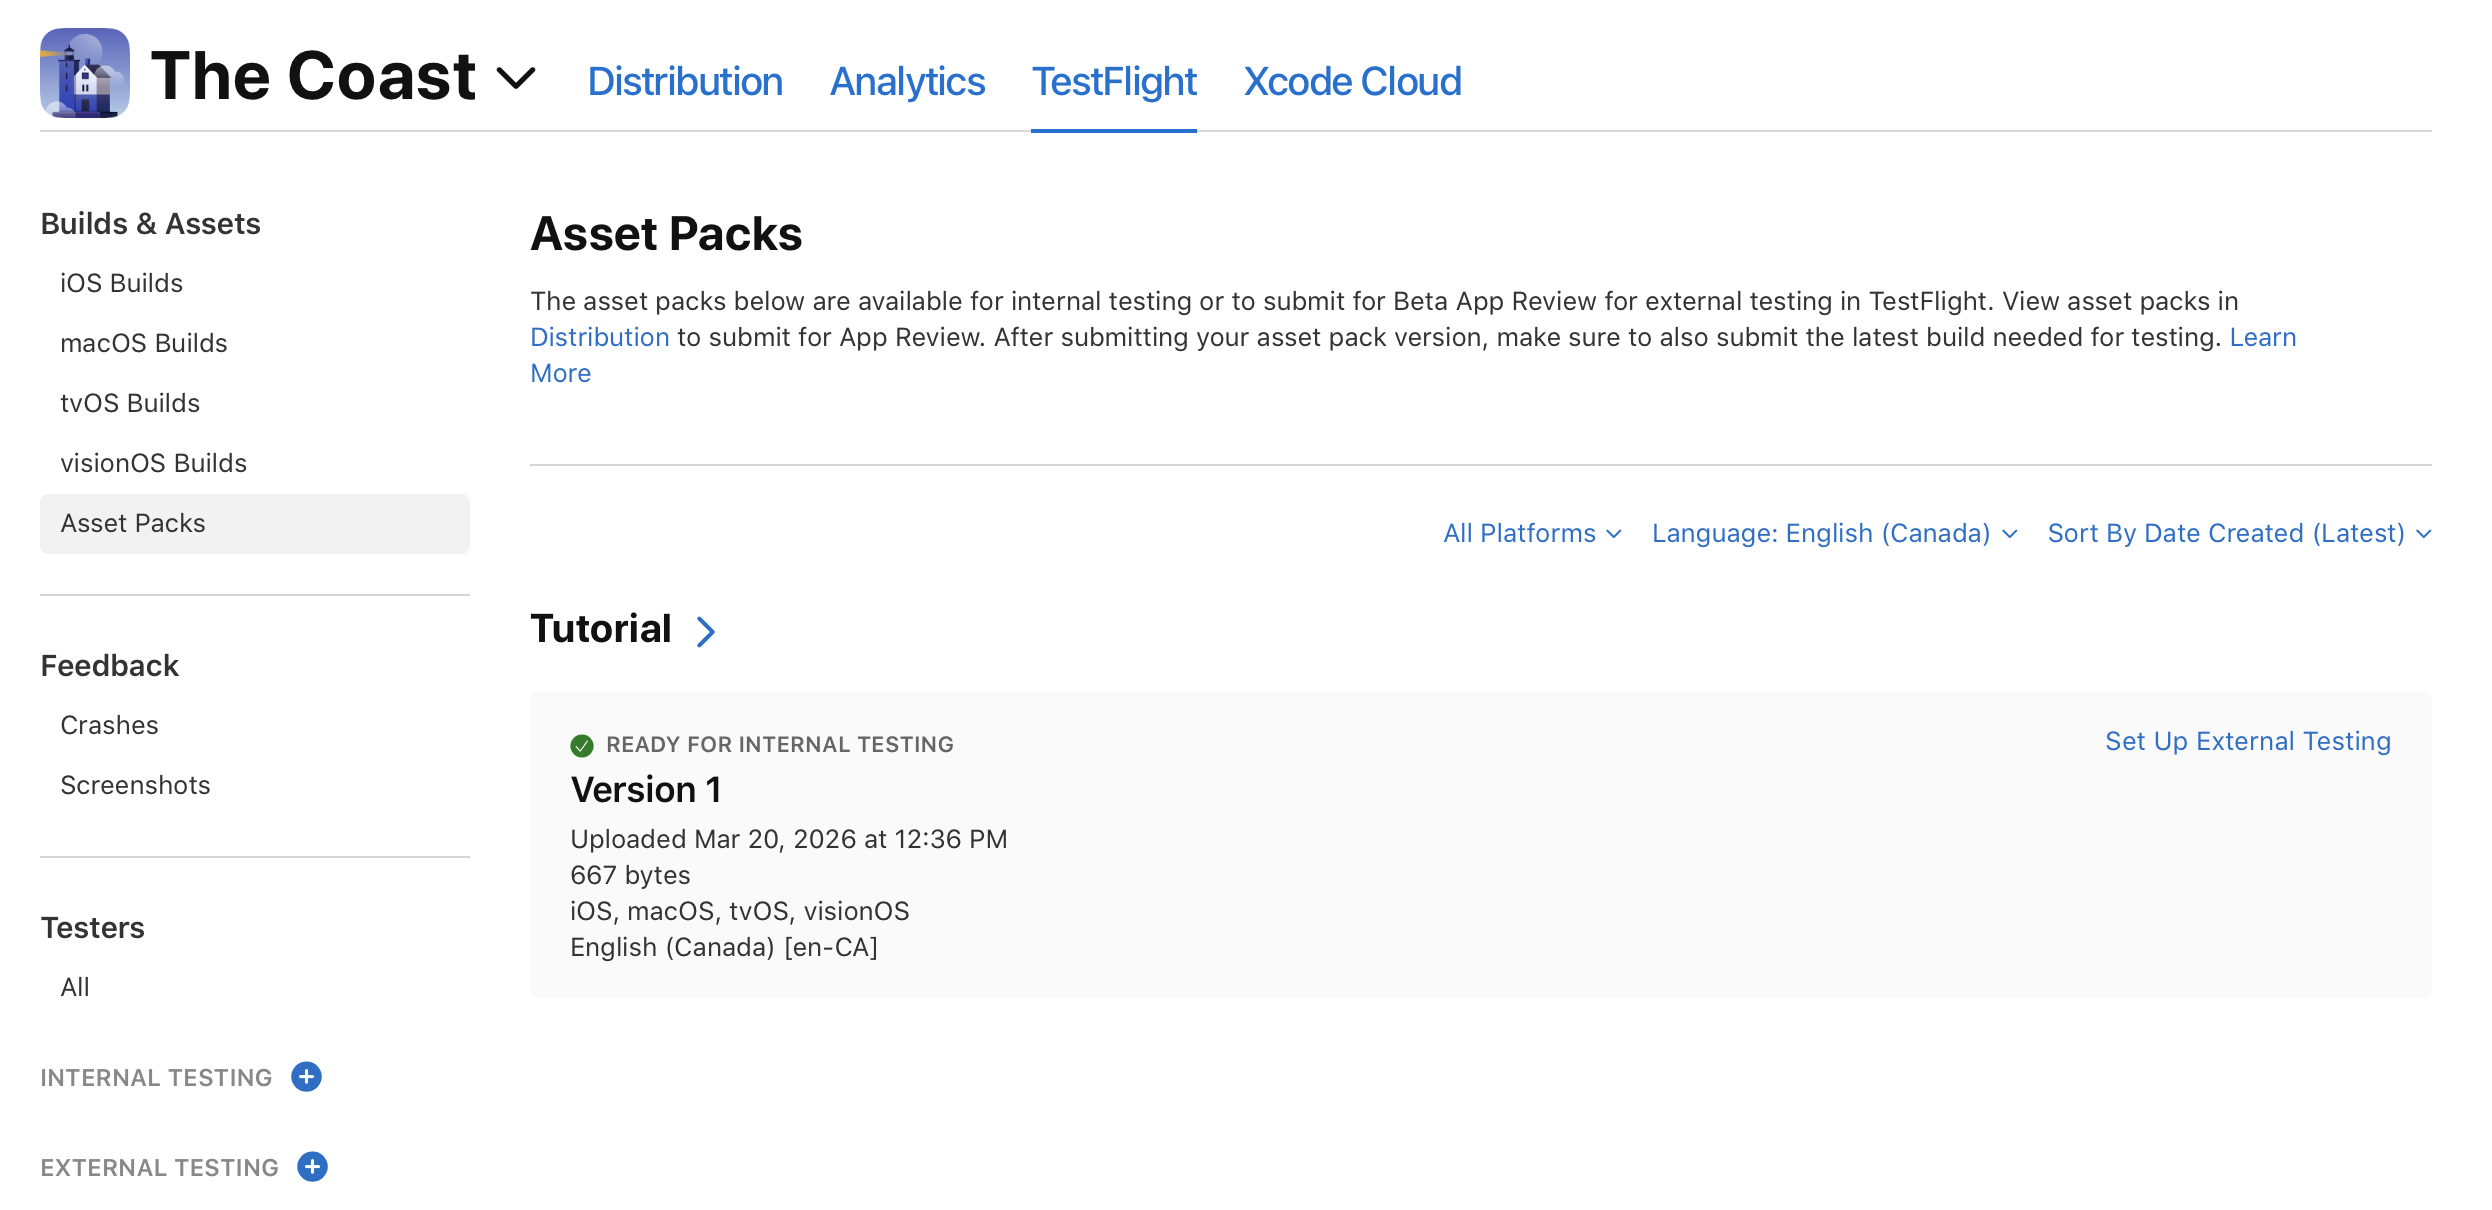Screen dimensions: 2492x1210
Task: Add a new Internal Testing group
Action: 306,1077
